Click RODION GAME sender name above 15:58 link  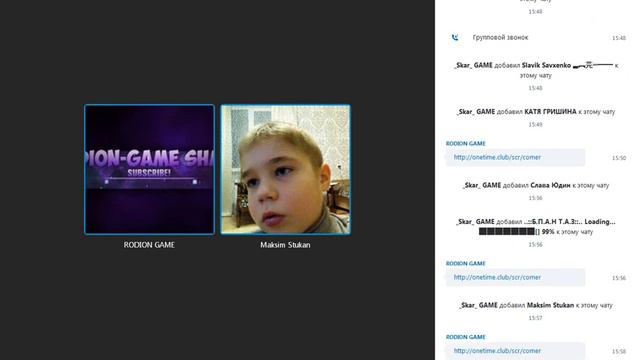click(x=466, y=337)
